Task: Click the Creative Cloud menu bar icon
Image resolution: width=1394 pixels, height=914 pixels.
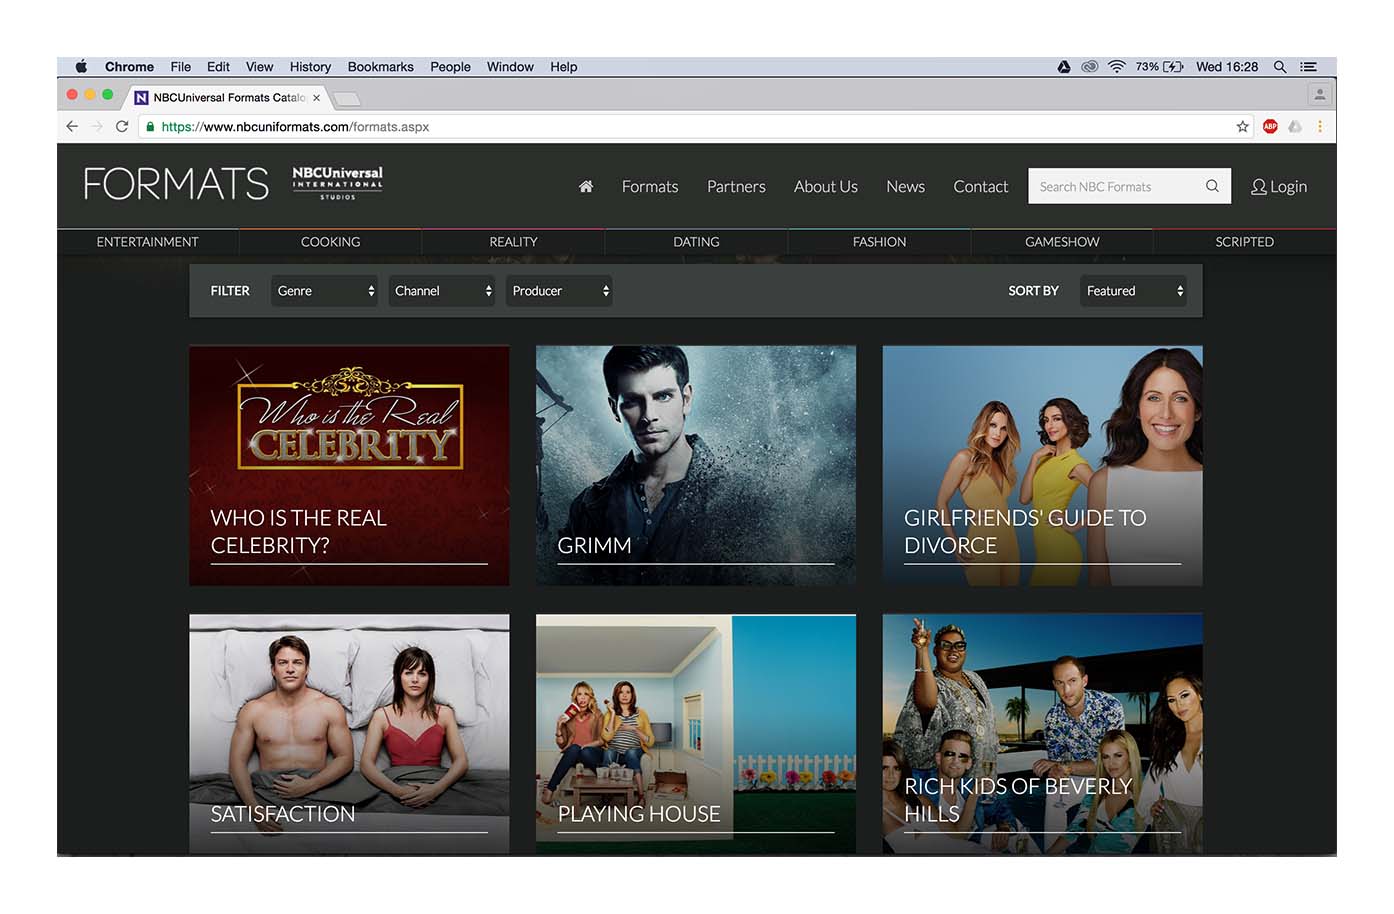Action: click(1090, 67)
